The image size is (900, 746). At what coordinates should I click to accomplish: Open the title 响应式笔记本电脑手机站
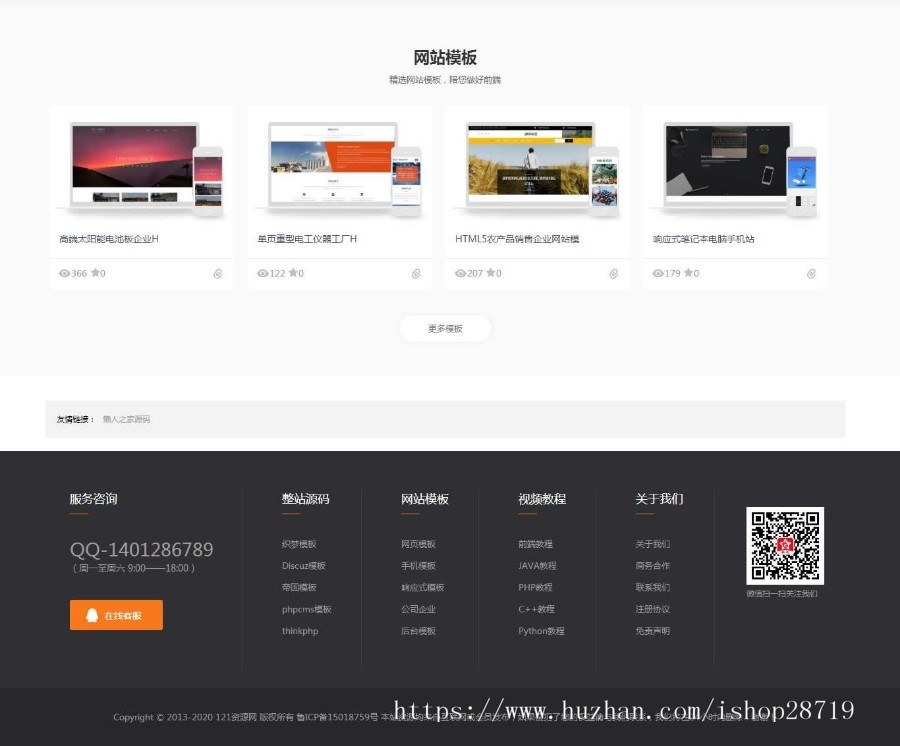coord(703,239)
